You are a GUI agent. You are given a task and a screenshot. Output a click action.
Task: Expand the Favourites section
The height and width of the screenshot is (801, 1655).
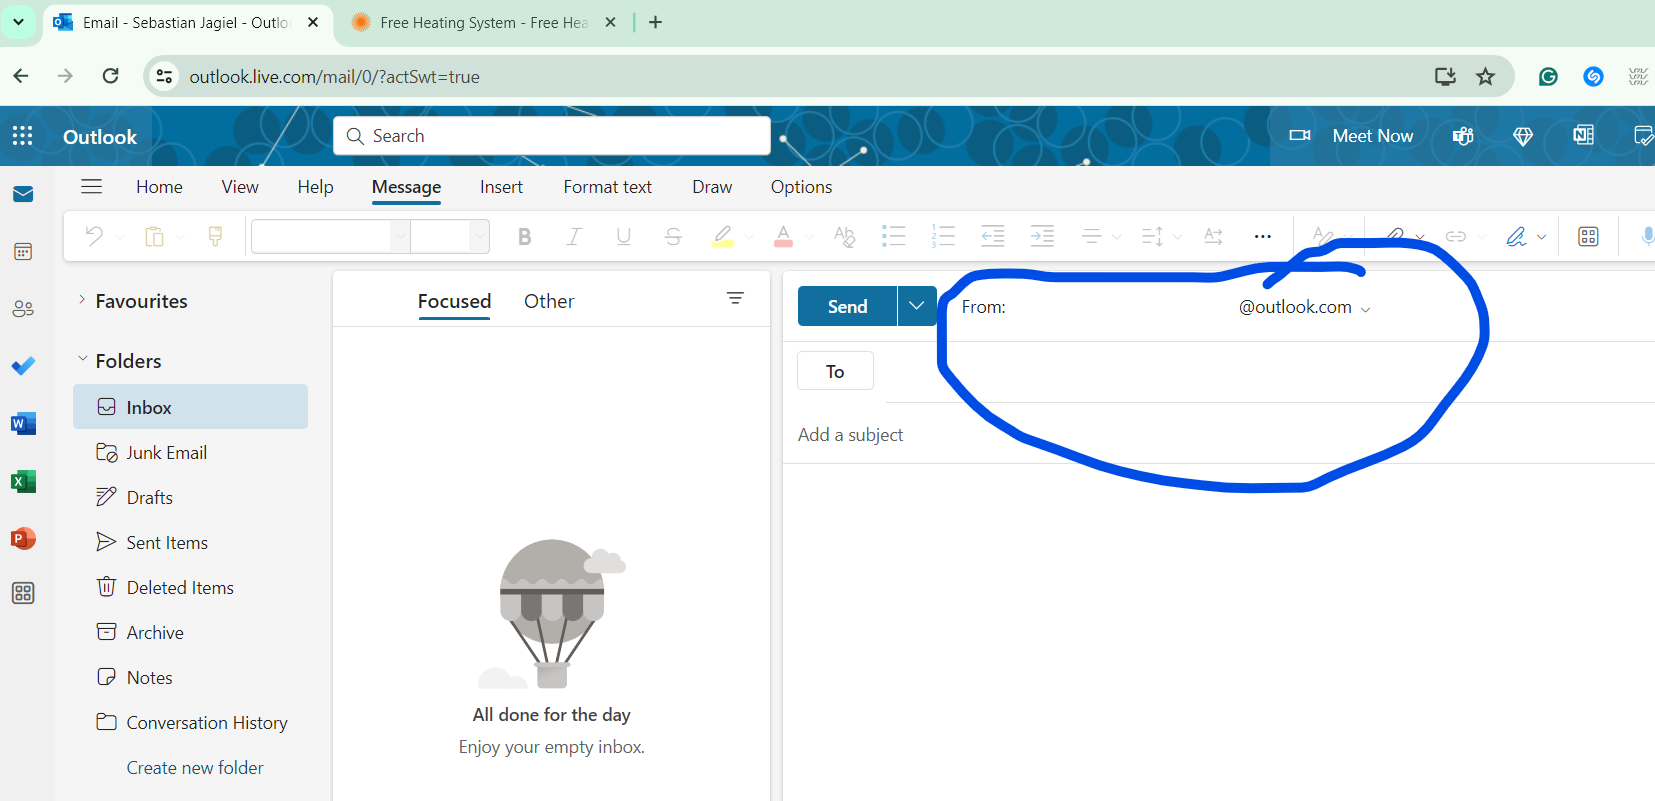[x=82, y=300]
